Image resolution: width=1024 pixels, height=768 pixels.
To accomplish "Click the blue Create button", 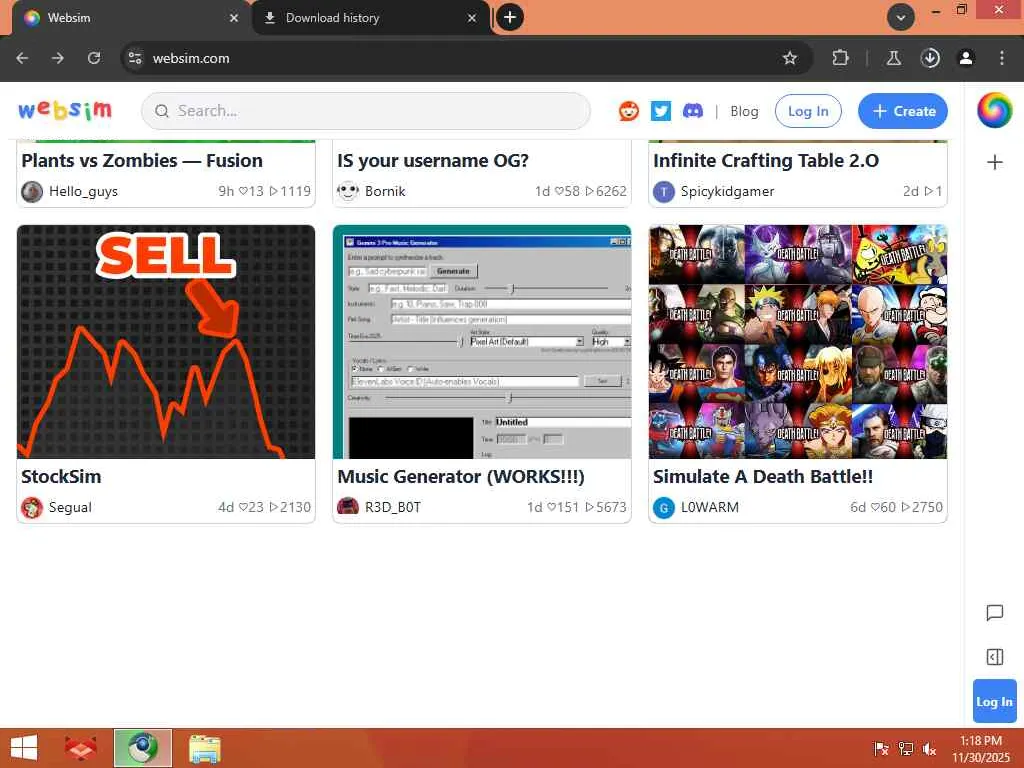I will pyautogui.click(x=903, y=111).
